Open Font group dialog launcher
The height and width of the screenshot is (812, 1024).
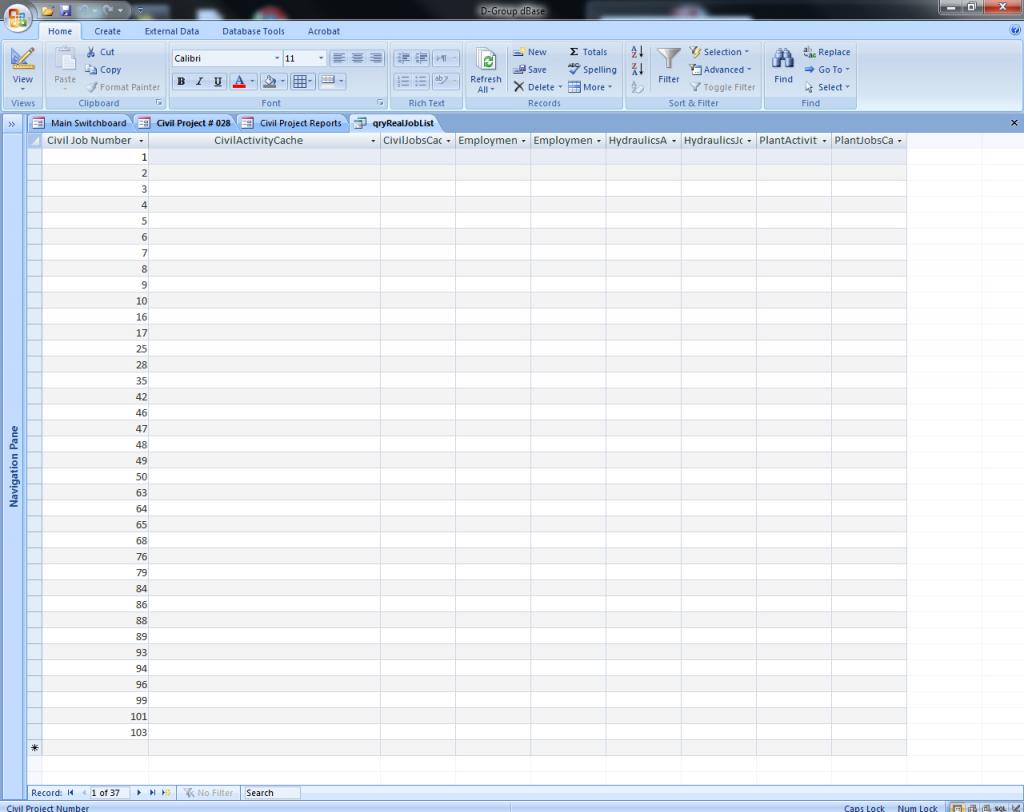tap(380, 103)
